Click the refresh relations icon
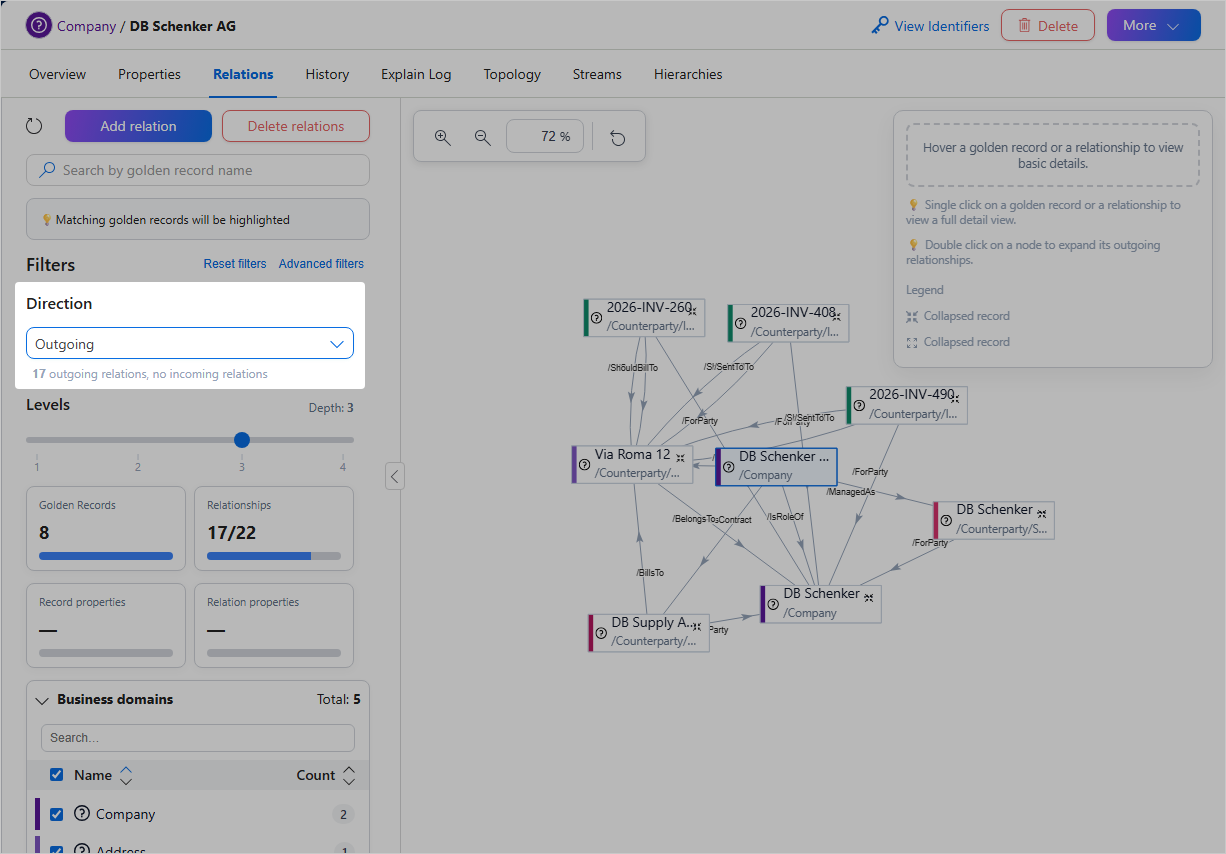Image resolution: width=1226 pixels, height=854 pixels. (34, 126)
